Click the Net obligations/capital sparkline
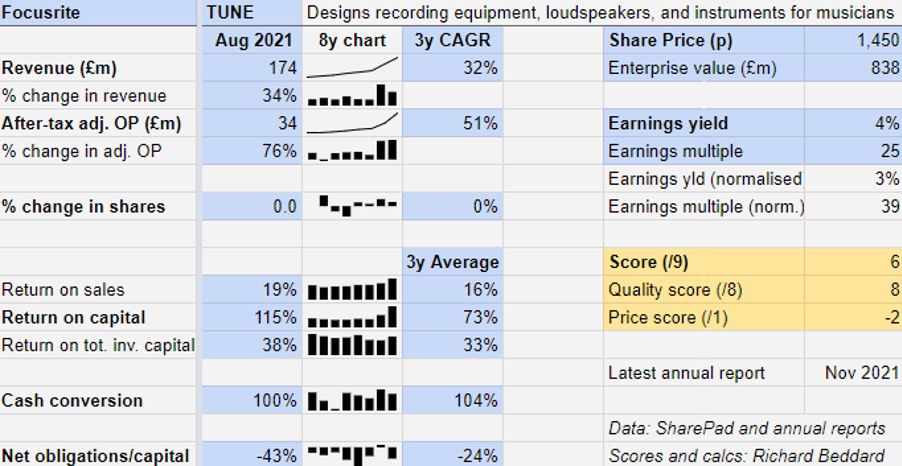 pos(352,454)
